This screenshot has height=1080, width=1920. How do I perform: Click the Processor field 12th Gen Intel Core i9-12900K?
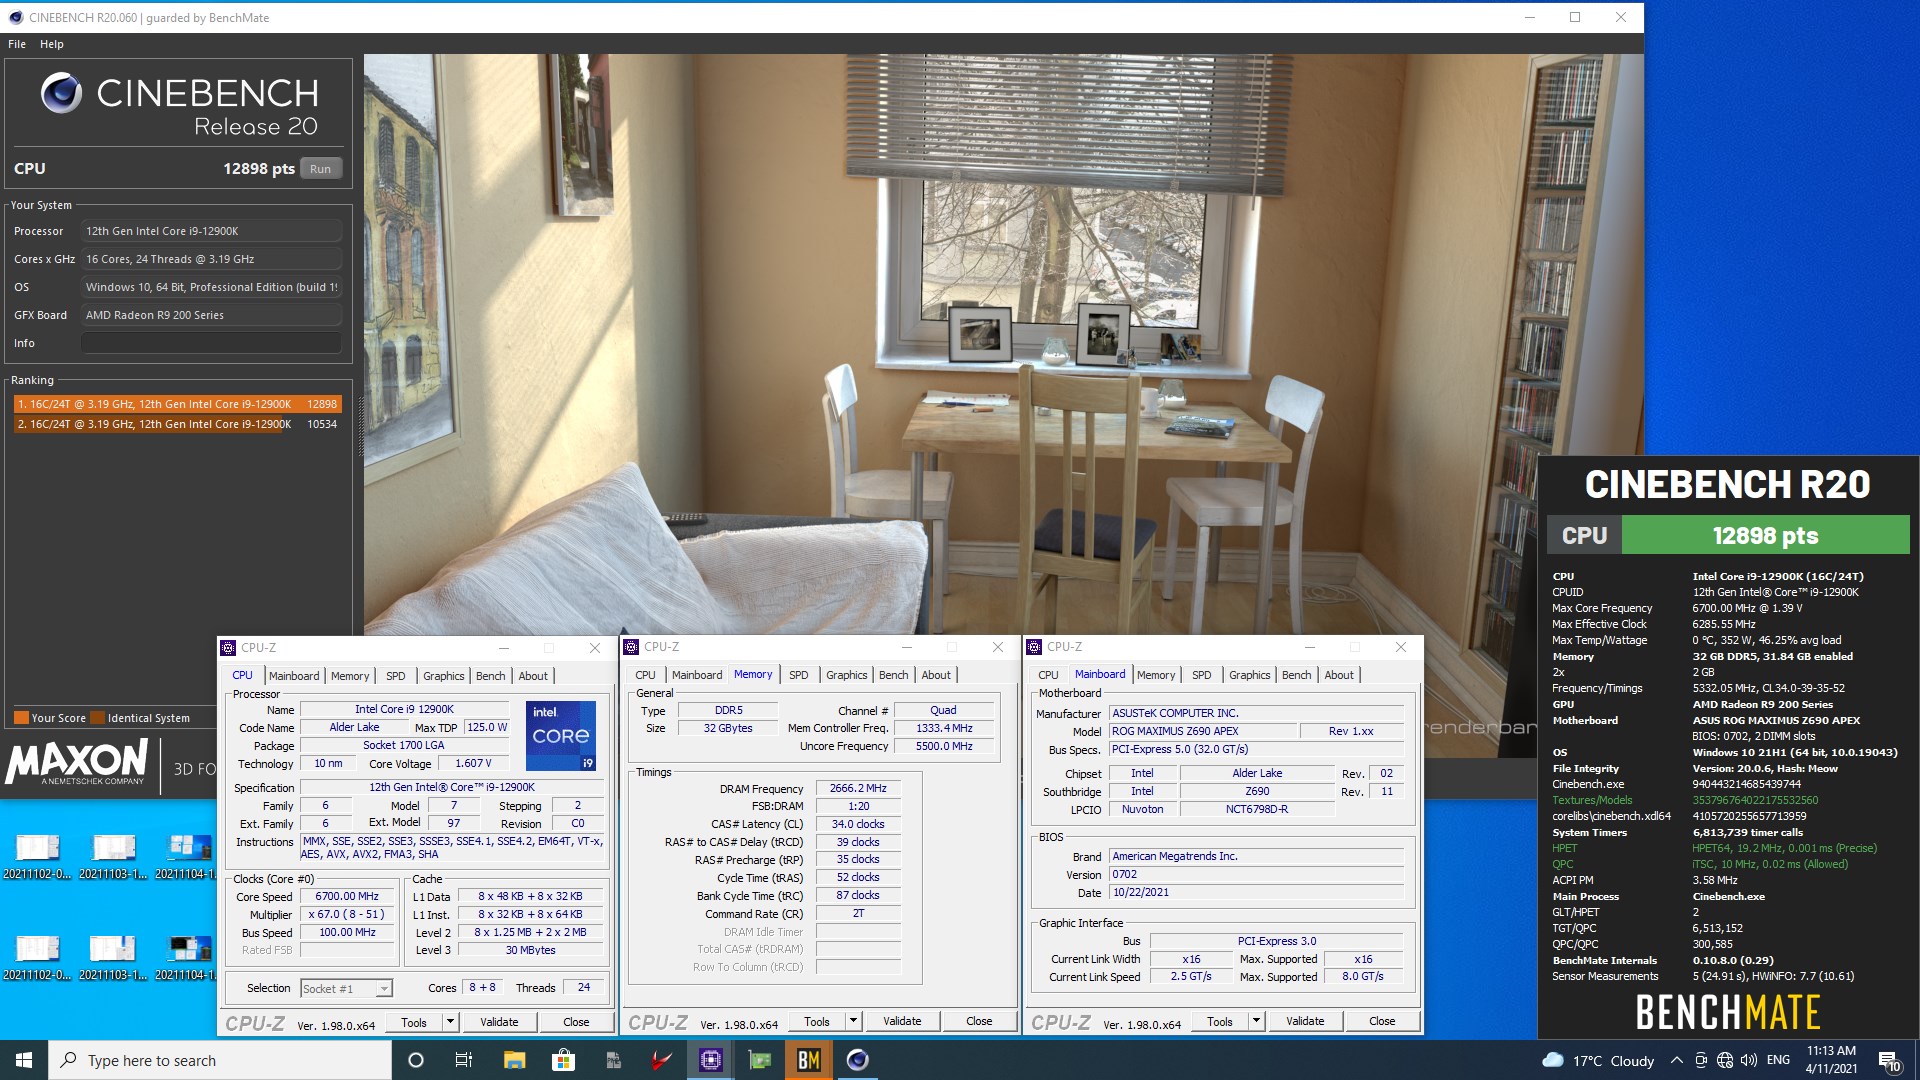coord(211,231)
